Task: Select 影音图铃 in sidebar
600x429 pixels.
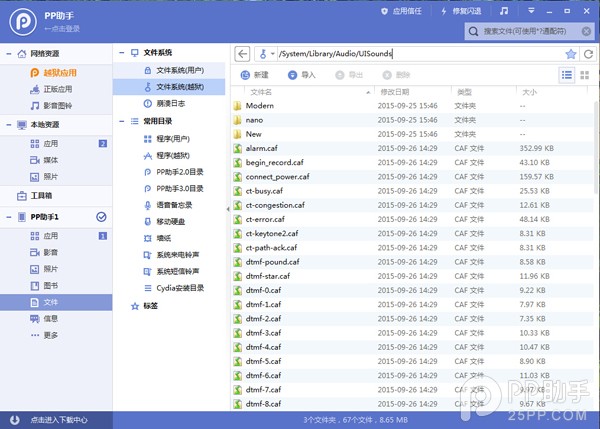Action: pyautogui.click(x=56, y=106)
